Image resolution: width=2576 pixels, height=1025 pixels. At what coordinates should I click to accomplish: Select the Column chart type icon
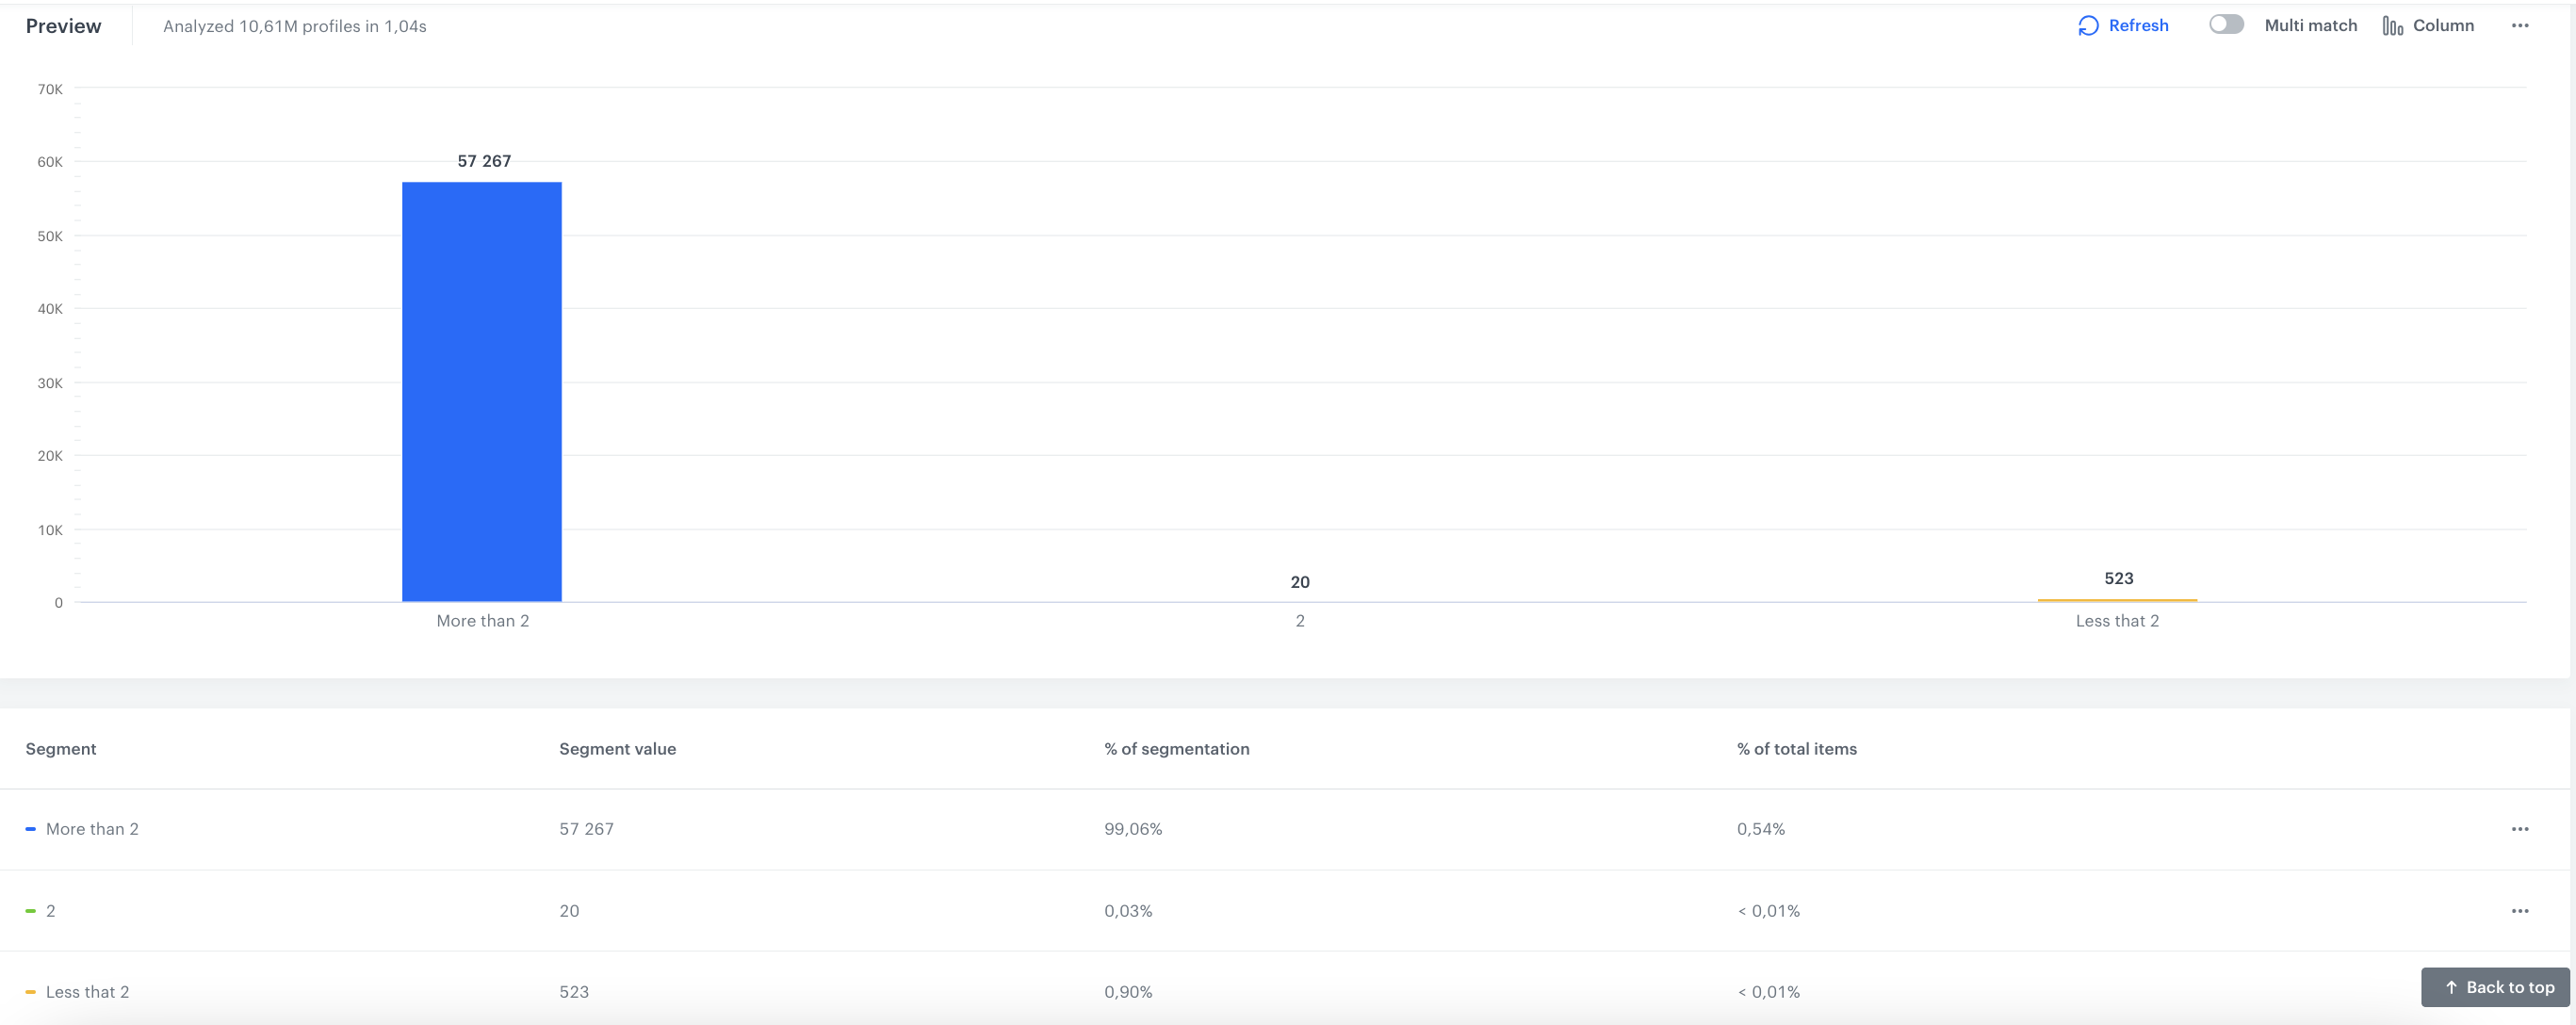click(2394, 25)
